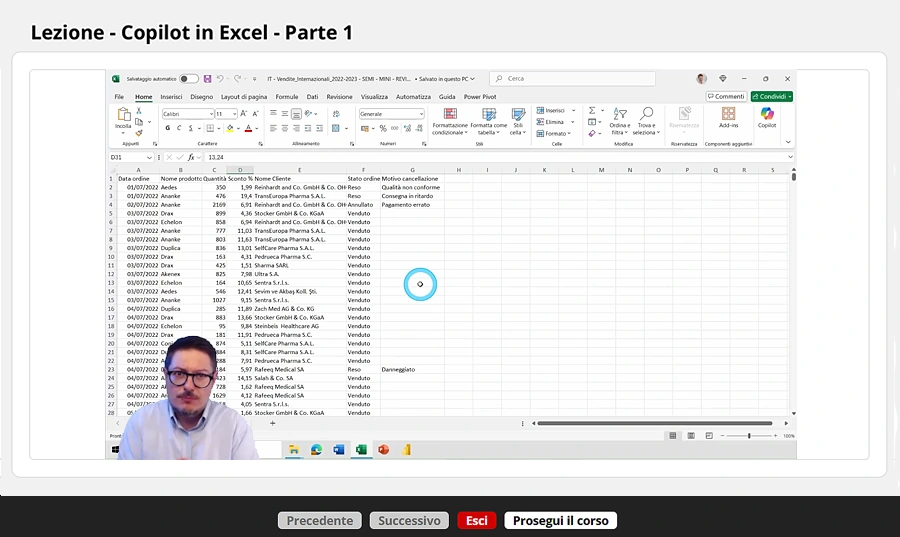Viewport: 900px width, 537px height.
Task: Open Trova e seleziona tool
Action: [x=646, y=121]
